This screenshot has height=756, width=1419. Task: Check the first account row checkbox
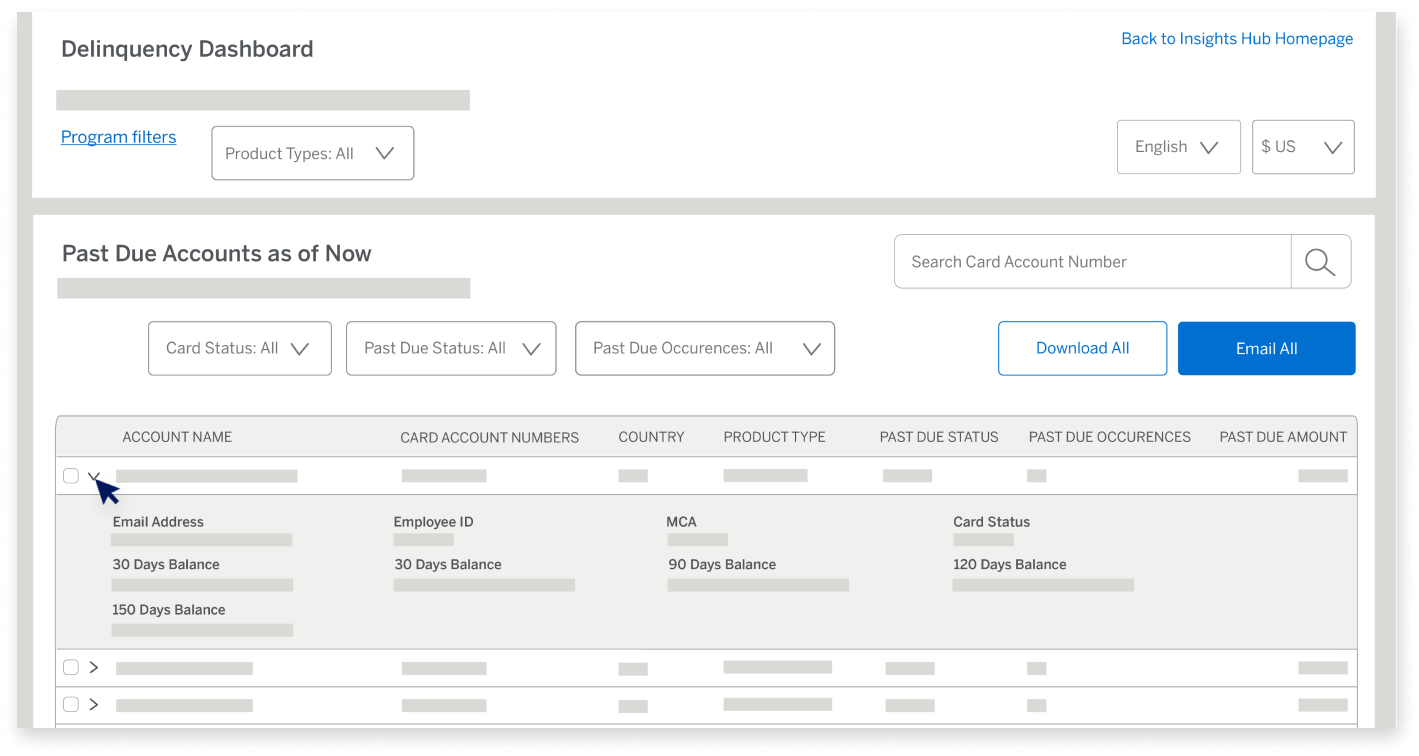pos(70,476)
